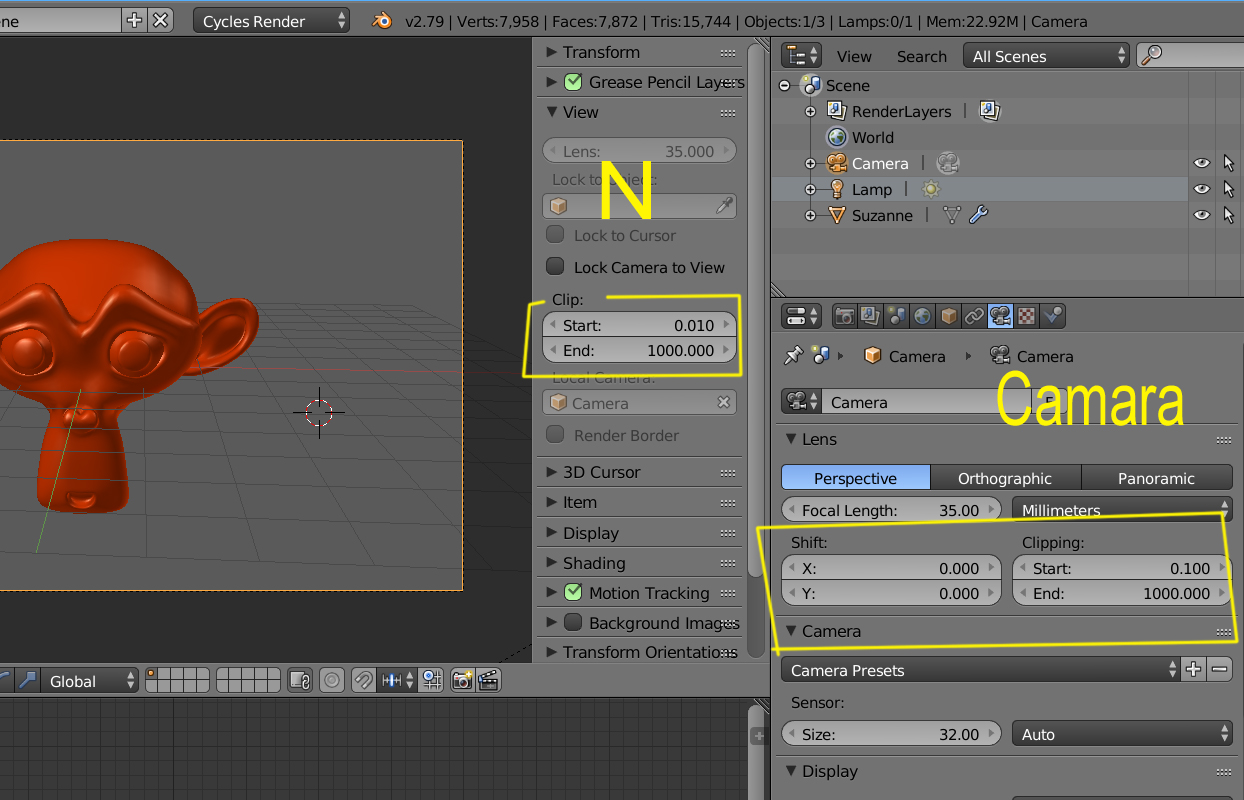
Task: Select Orthographic lens type
Action: coord(1005,478)
